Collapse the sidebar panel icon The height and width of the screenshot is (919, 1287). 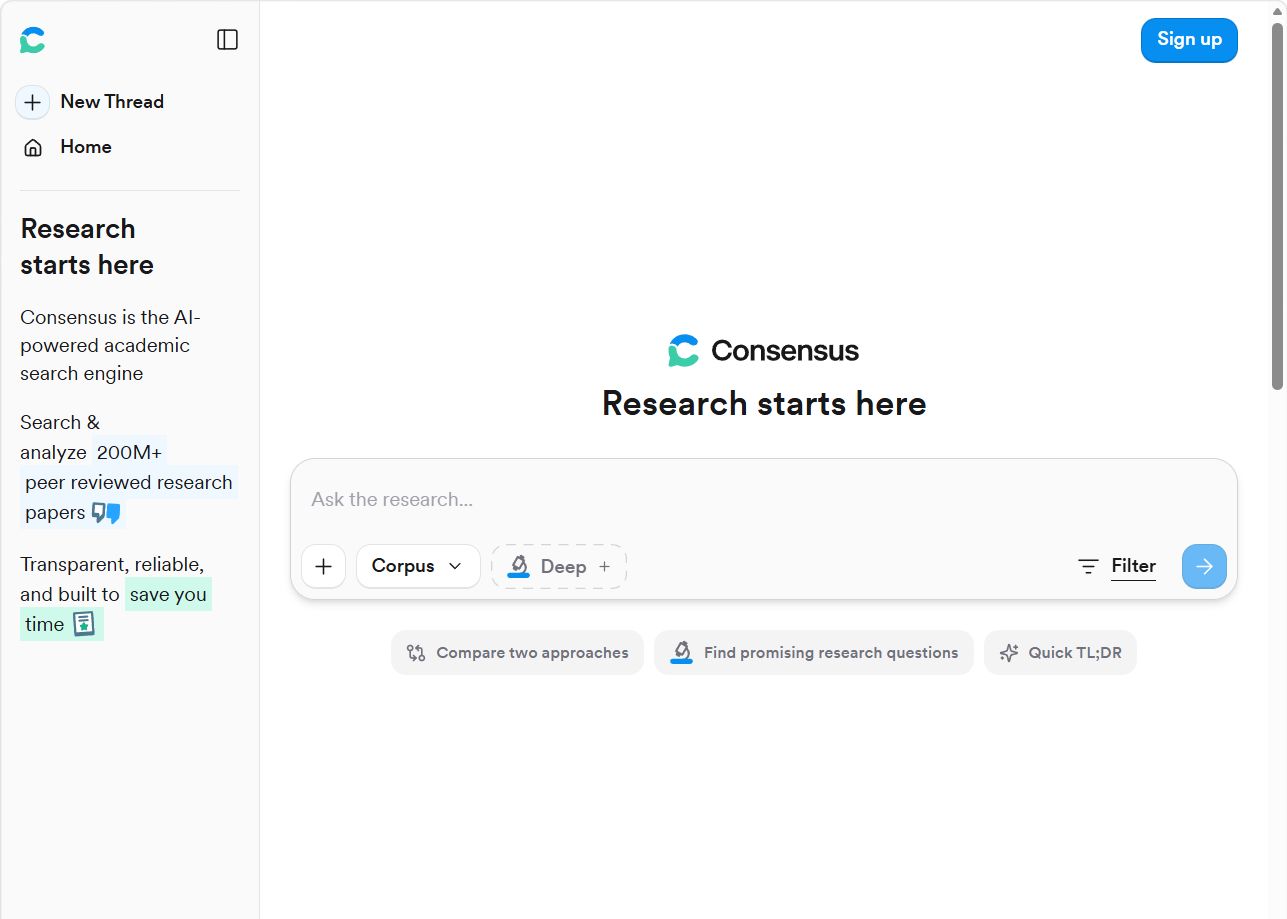[x=228, y=39]
